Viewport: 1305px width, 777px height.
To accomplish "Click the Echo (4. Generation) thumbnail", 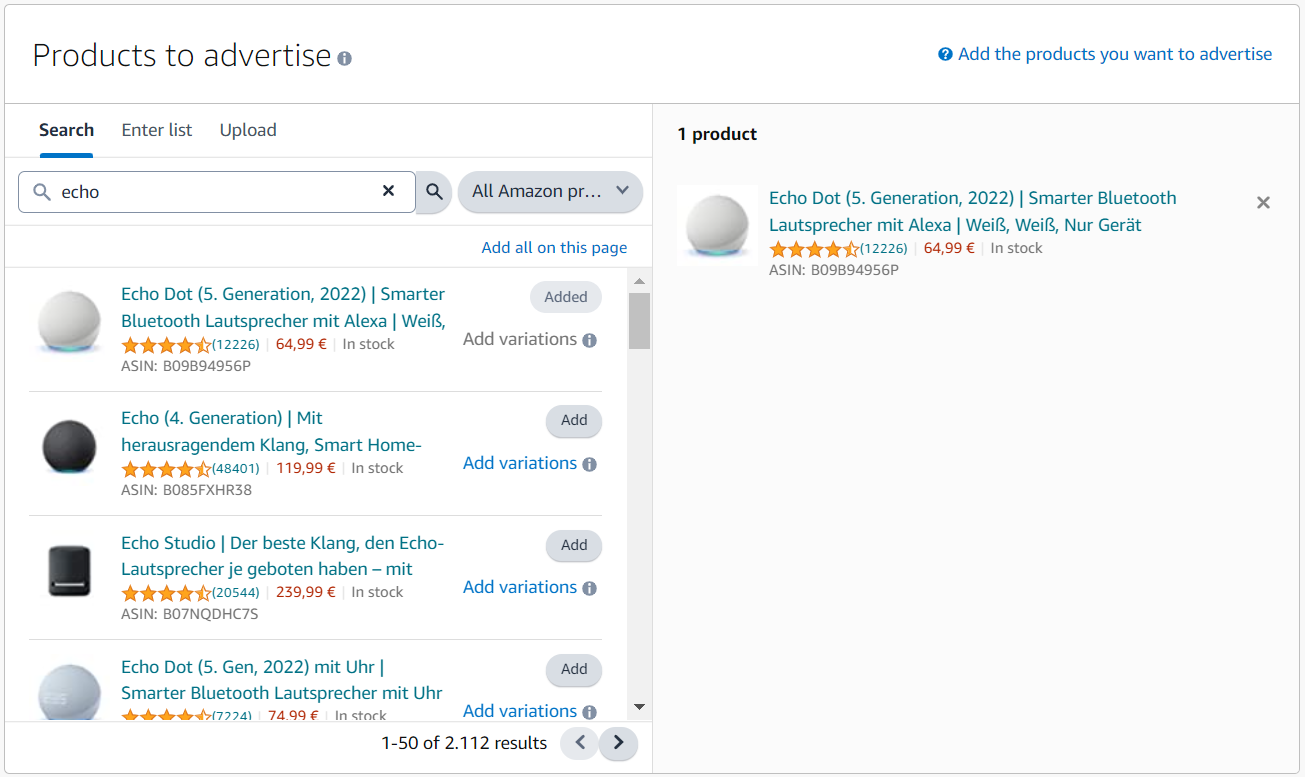I will click(x=69, y=447).
